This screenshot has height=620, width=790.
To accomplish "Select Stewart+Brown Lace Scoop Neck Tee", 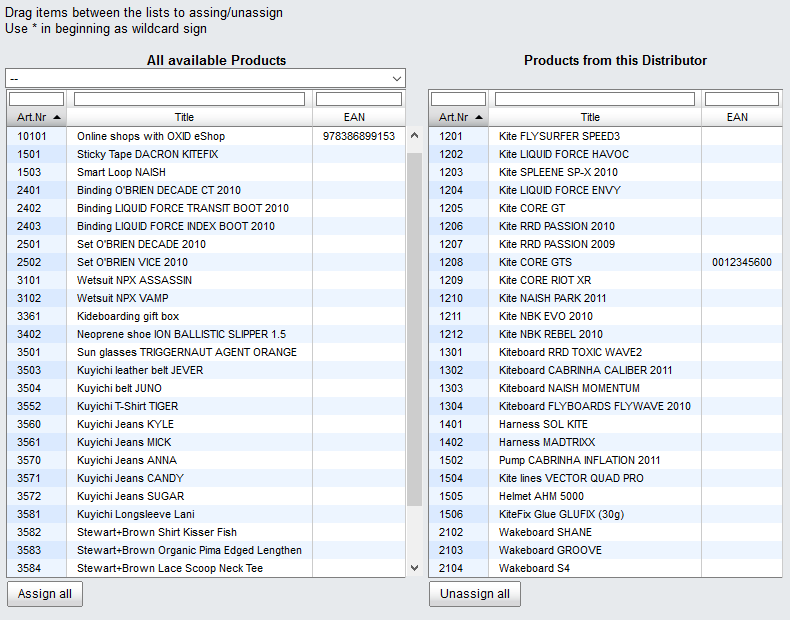I will pos(206,569).
